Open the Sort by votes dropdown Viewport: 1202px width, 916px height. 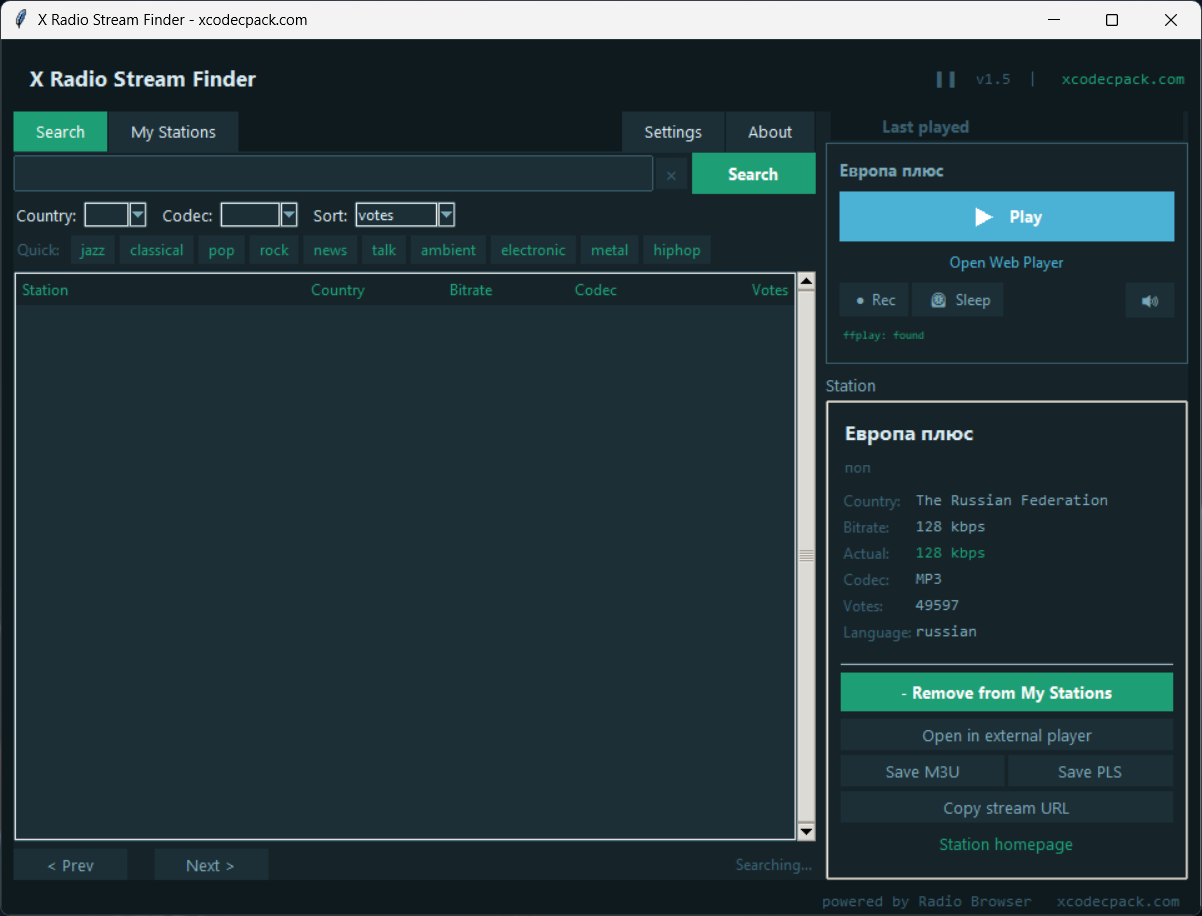pos(446,215)
